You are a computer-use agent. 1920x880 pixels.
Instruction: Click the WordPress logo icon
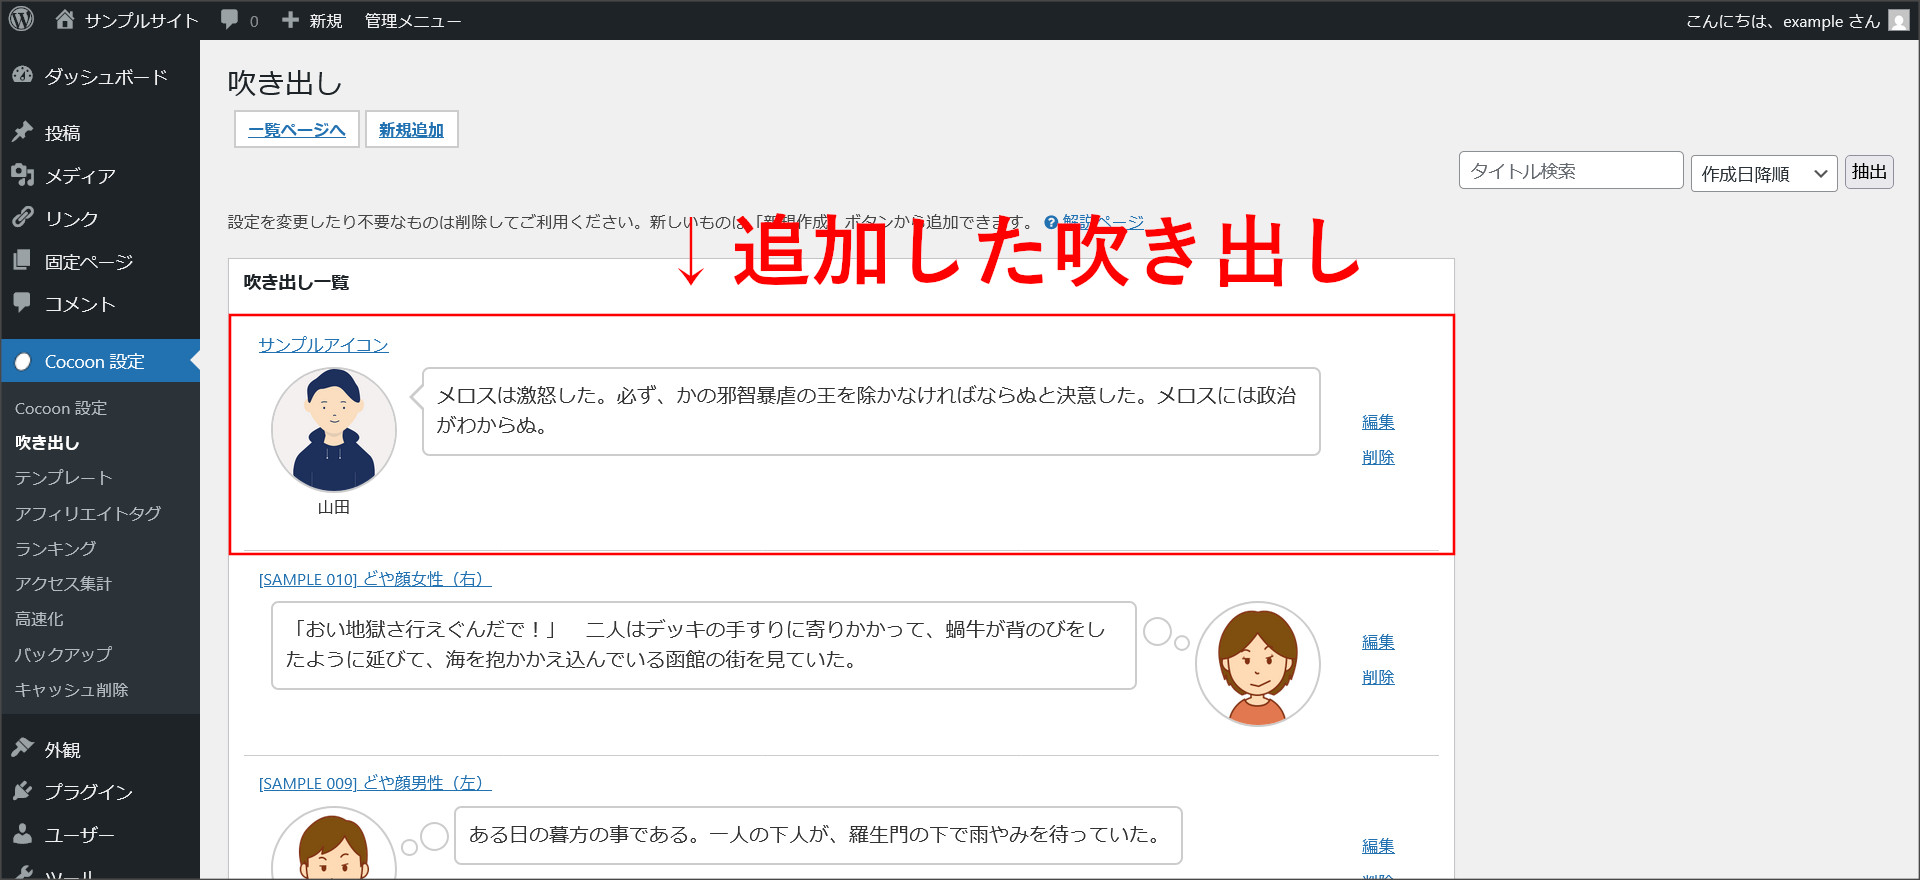click(21, 19)
